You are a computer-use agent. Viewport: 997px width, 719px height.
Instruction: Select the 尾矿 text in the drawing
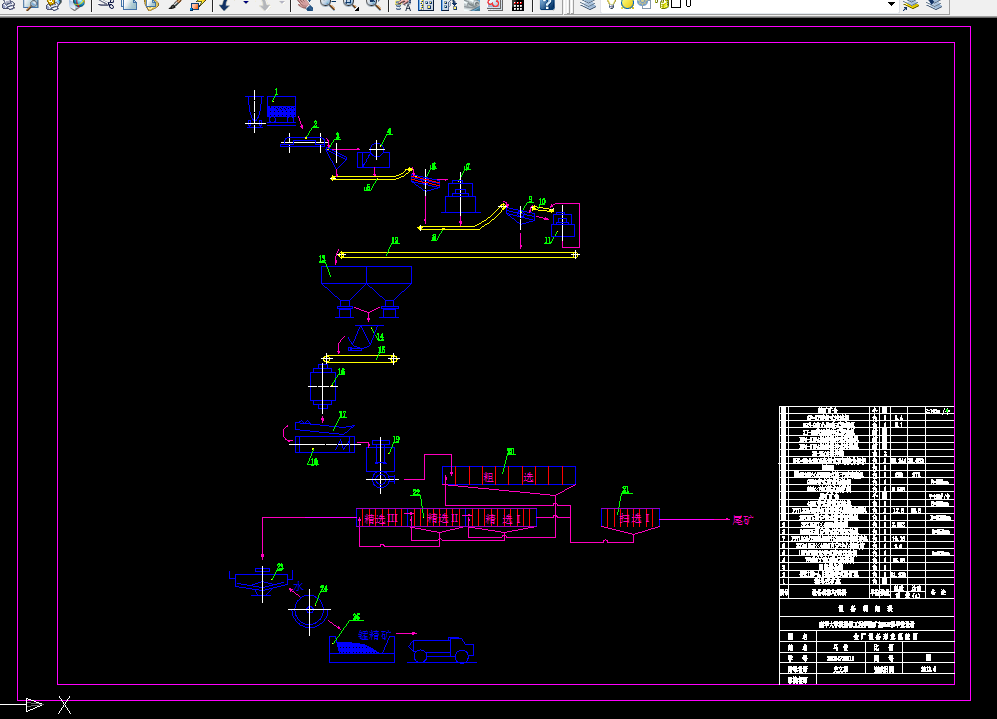pos(743,520)
